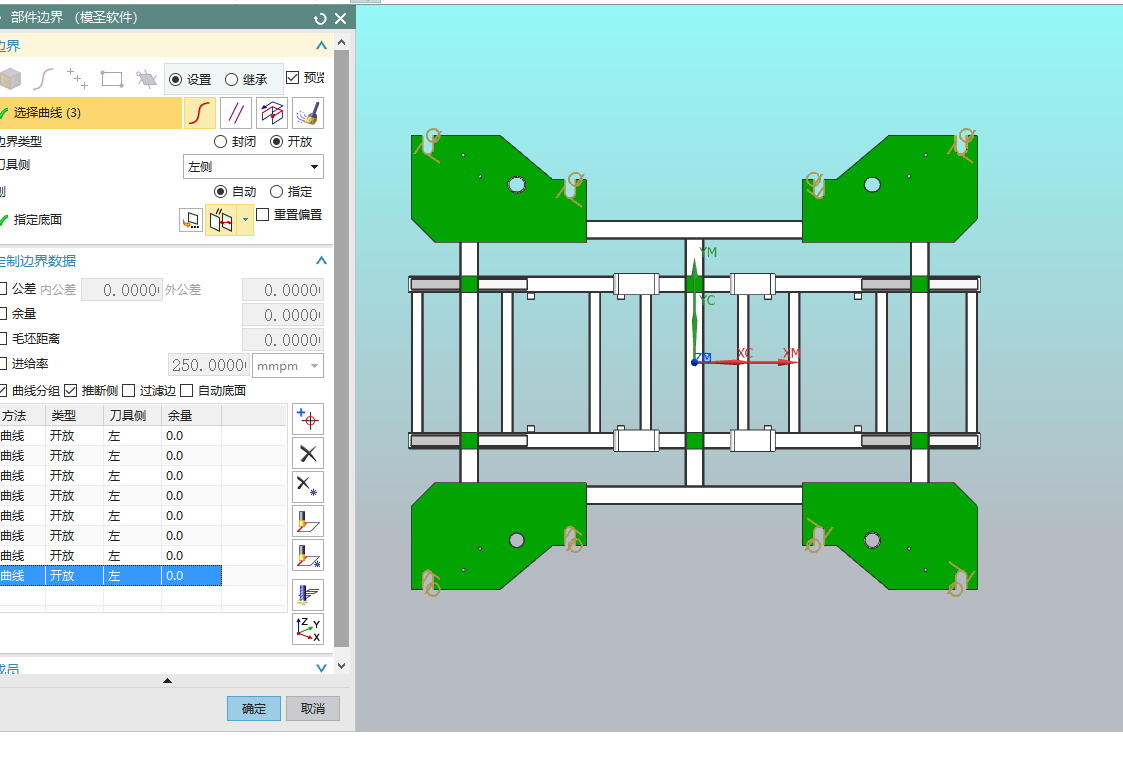Click the delete all X star icon
The height and width of the screenshot is (760, 1123).
pyautogui.click(x=308, y=487)
